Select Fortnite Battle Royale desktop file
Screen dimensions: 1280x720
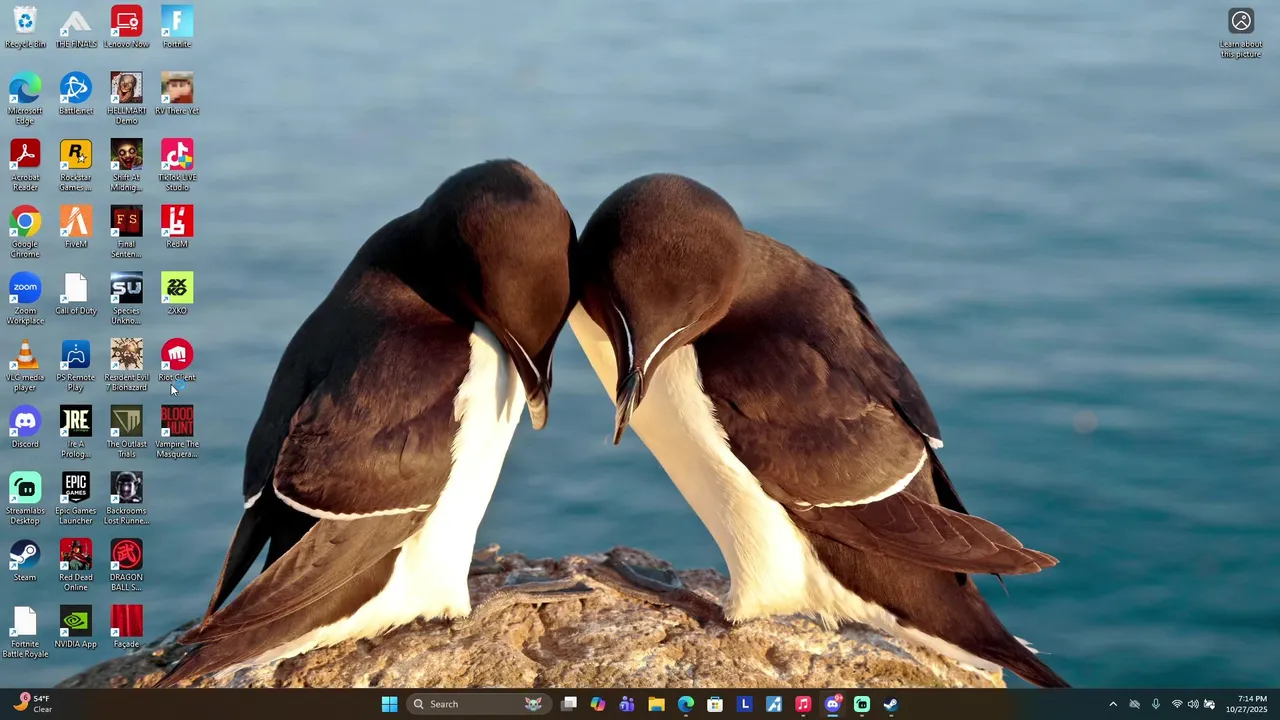[25, 632]
